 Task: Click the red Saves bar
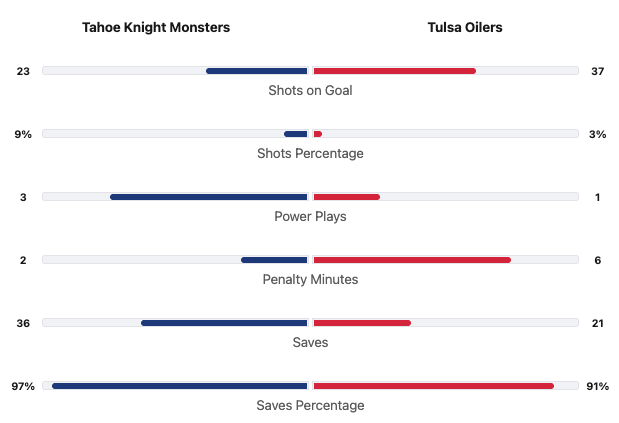pyautogui.click(x=362, y=323)
